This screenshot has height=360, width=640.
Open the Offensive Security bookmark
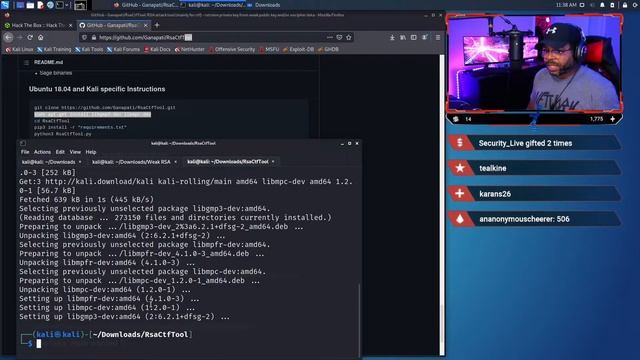(232, 49)
